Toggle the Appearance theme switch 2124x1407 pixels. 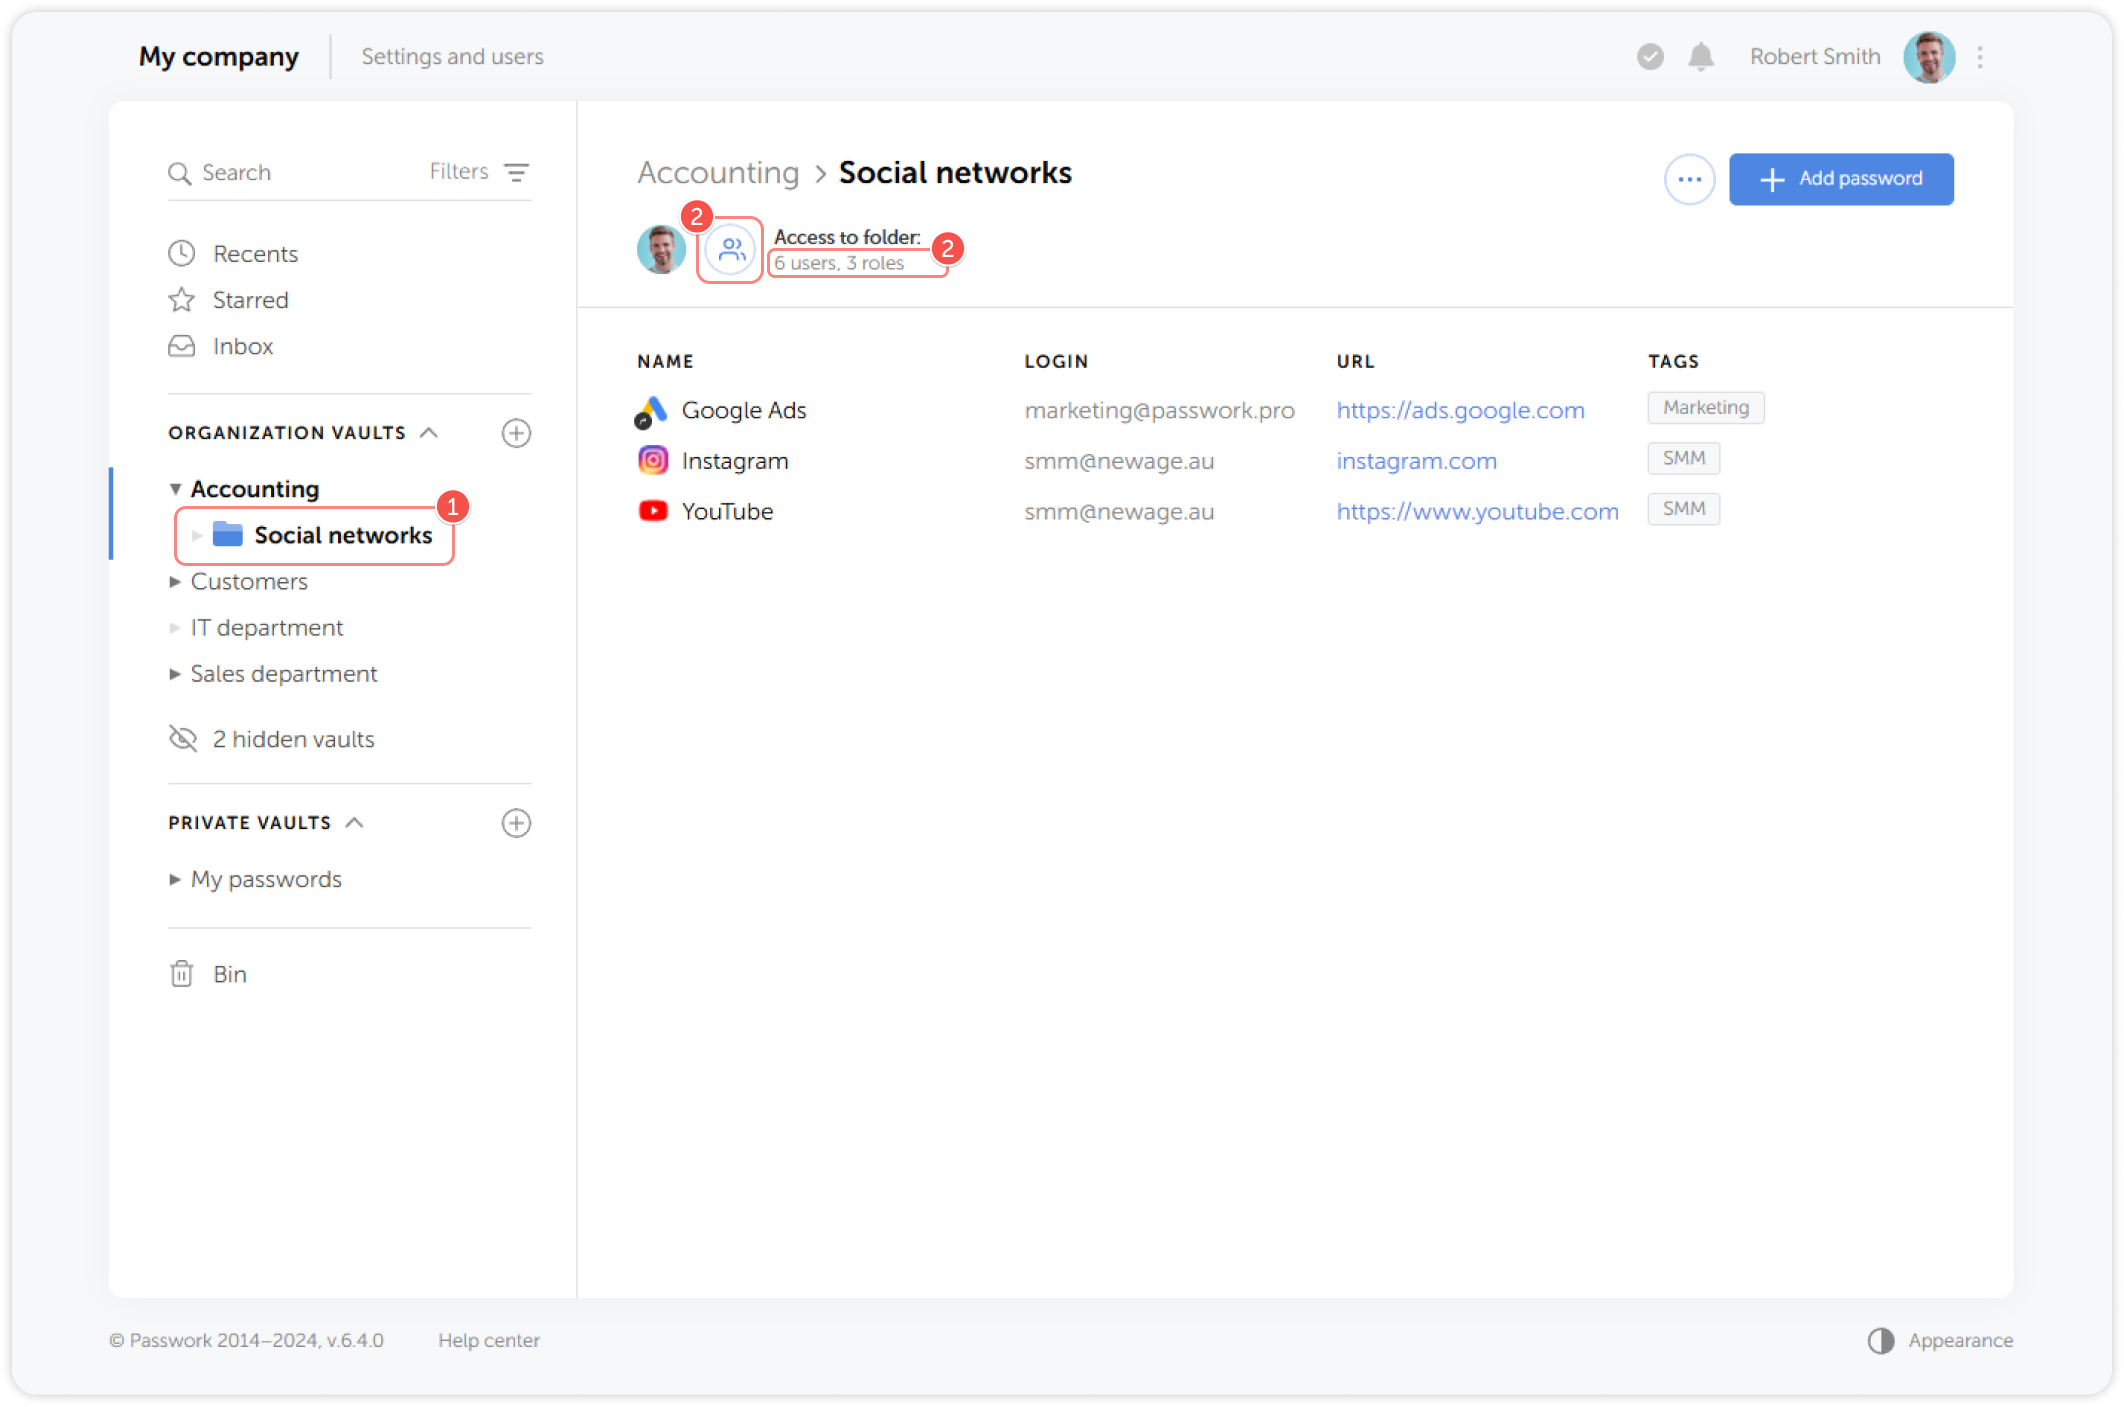(x=1881, y=1340)
